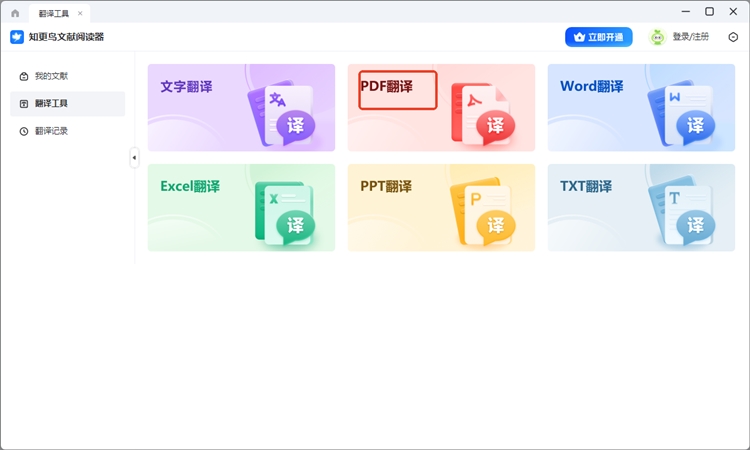Select 翻译工具 in the sidebar
The width and height of the screenshot is (750, 450).
point(67,104)
